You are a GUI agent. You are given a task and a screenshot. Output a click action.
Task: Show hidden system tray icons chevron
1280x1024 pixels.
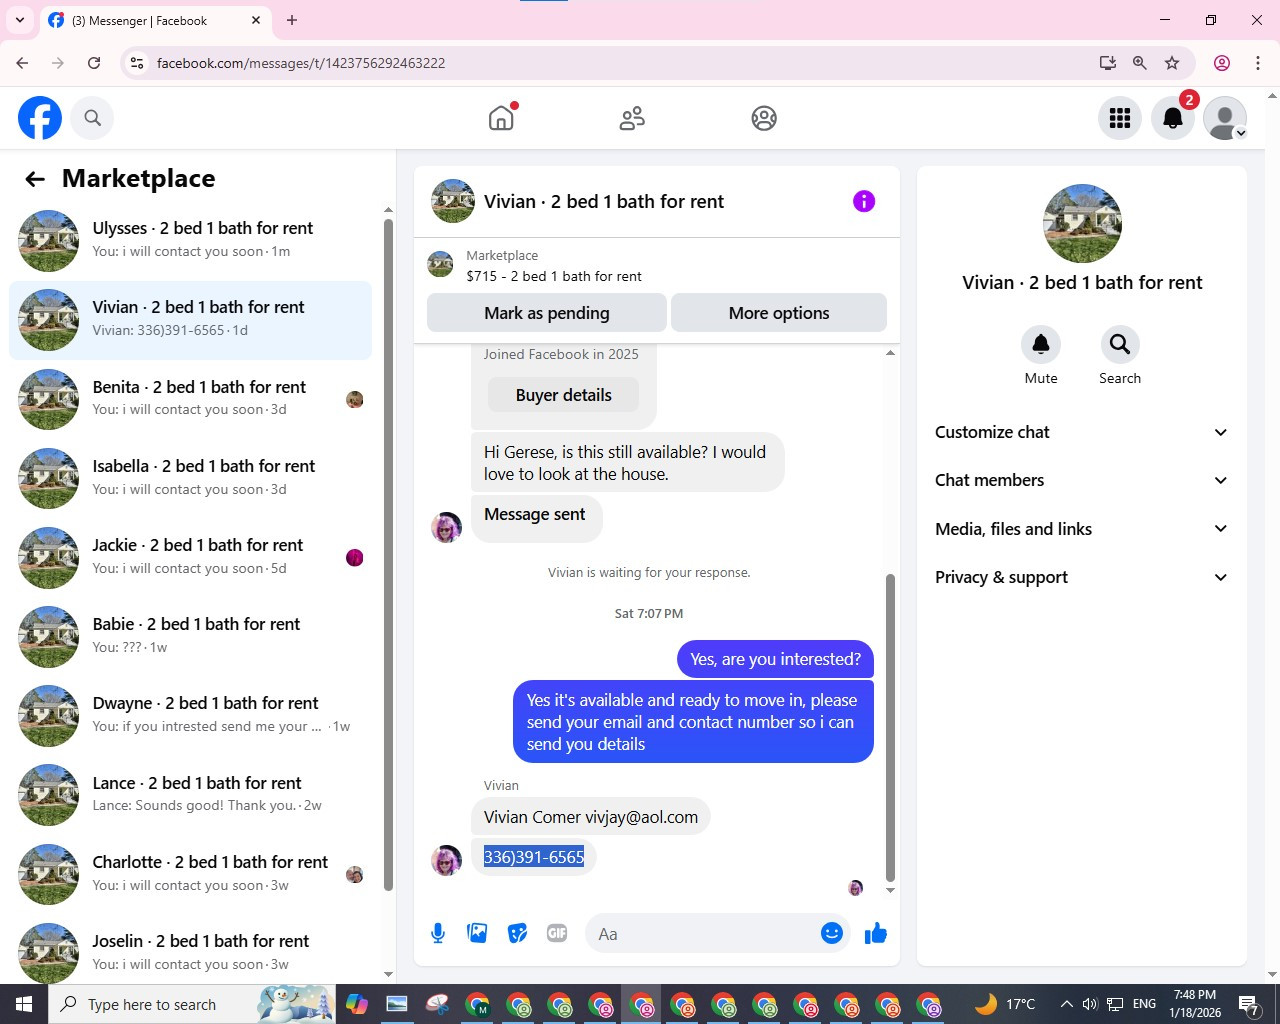(x=1066, y=1004)
